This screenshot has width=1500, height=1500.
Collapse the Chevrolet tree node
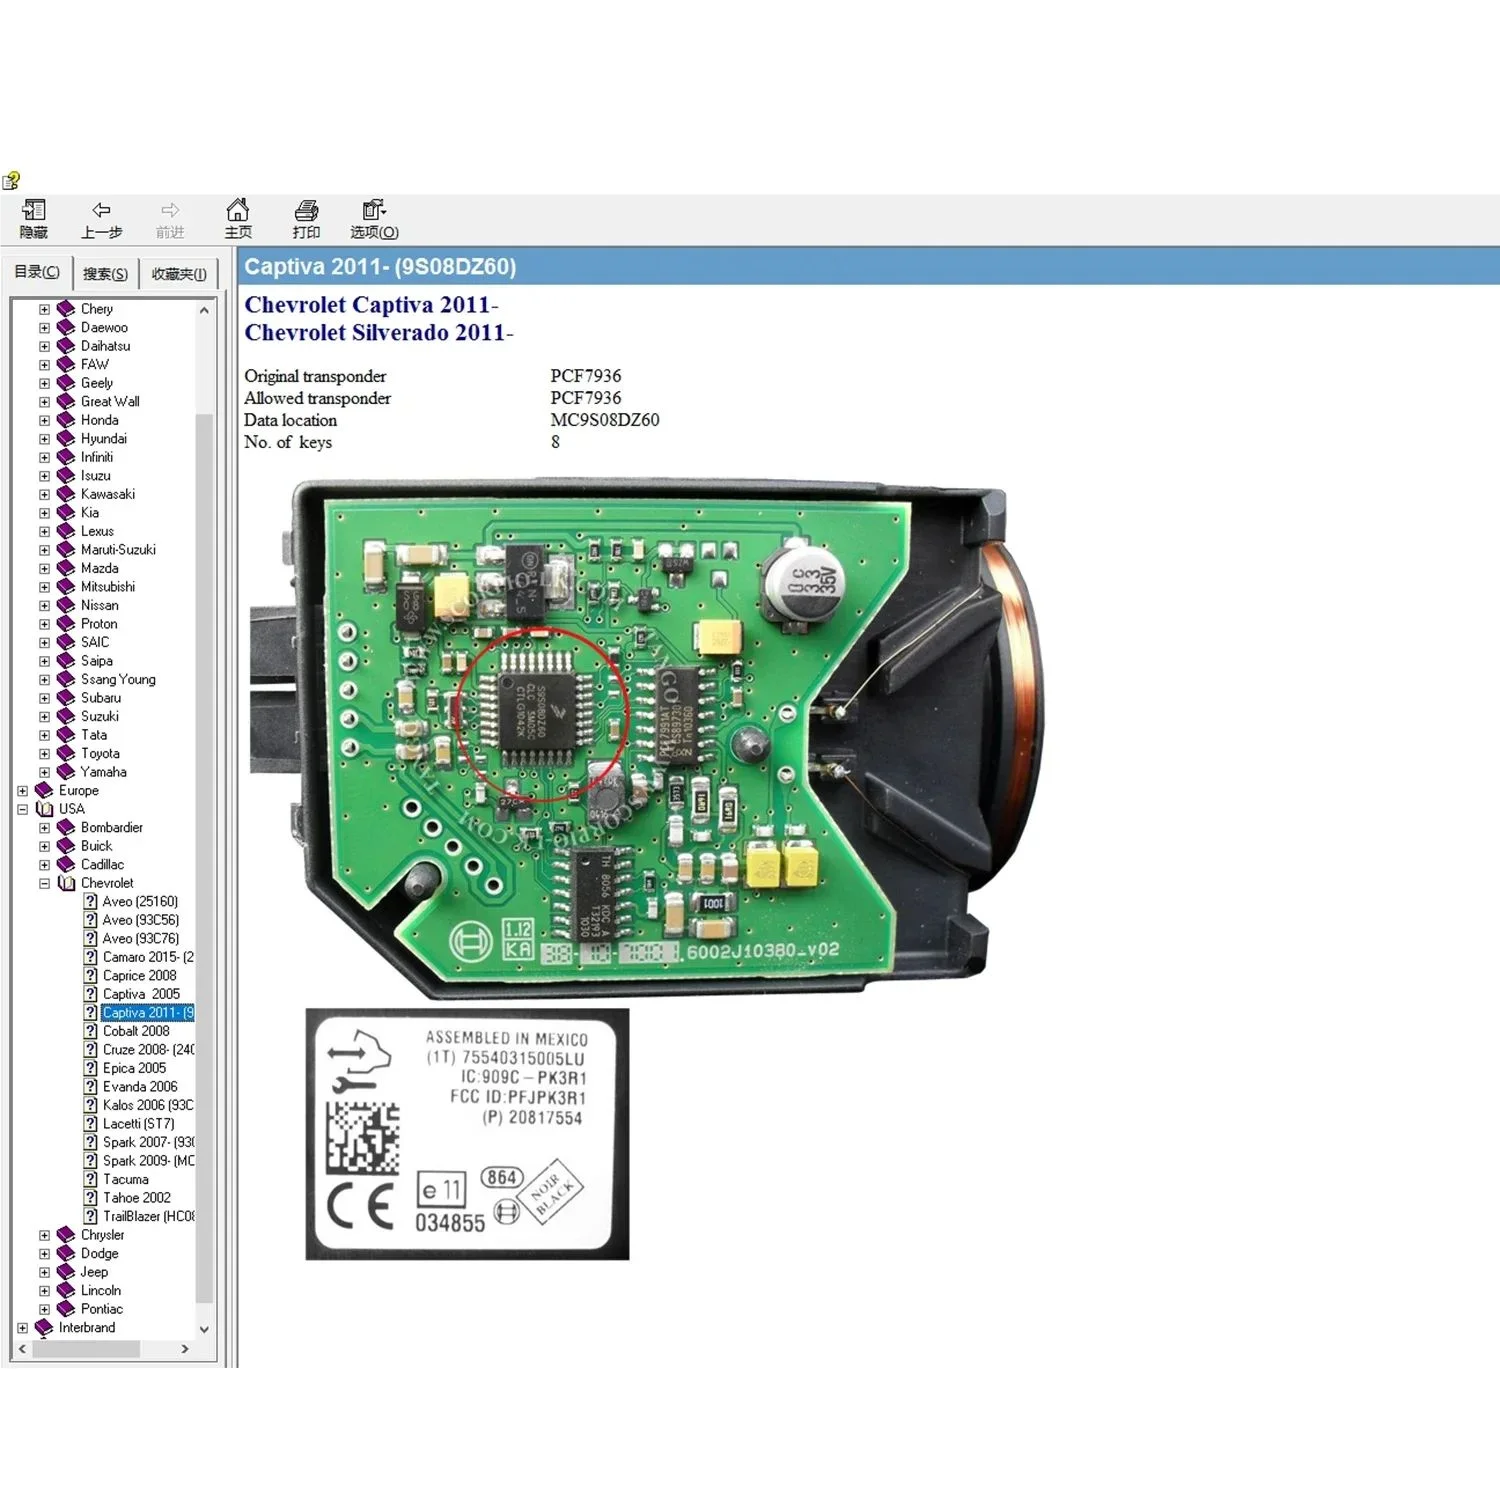click(44, 883)
